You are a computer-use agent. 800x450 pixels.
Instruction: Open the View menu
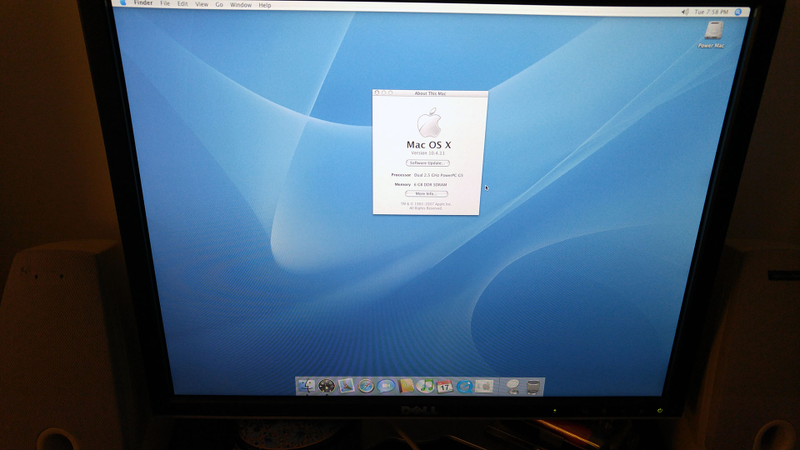(202, 4)
